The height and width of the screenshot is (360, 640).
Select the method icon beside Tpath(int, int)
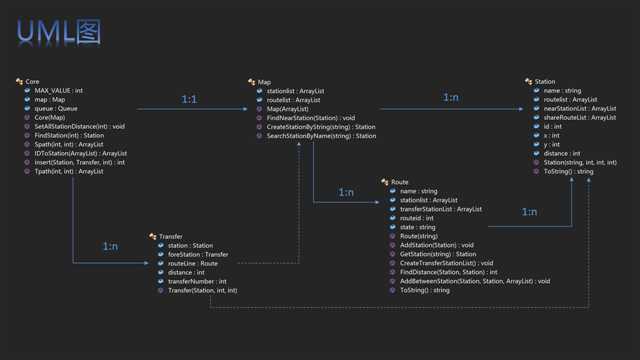click(x=27, y=171)
